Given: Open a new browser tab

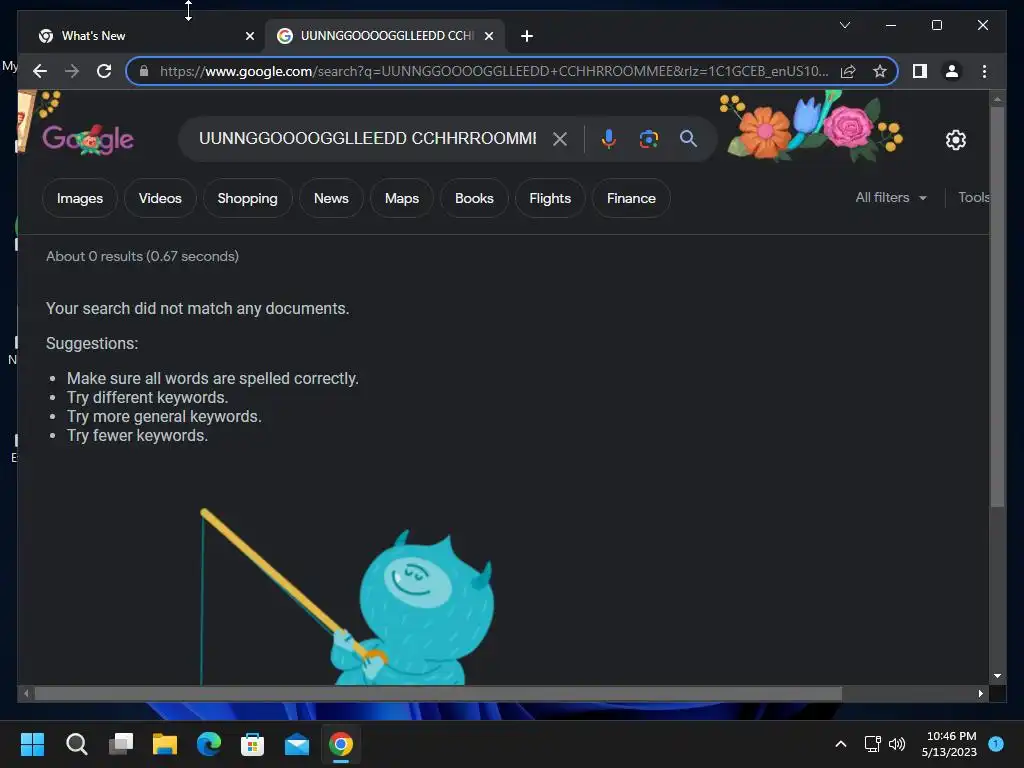Looking at the screenshot, I should pos(527,36).
